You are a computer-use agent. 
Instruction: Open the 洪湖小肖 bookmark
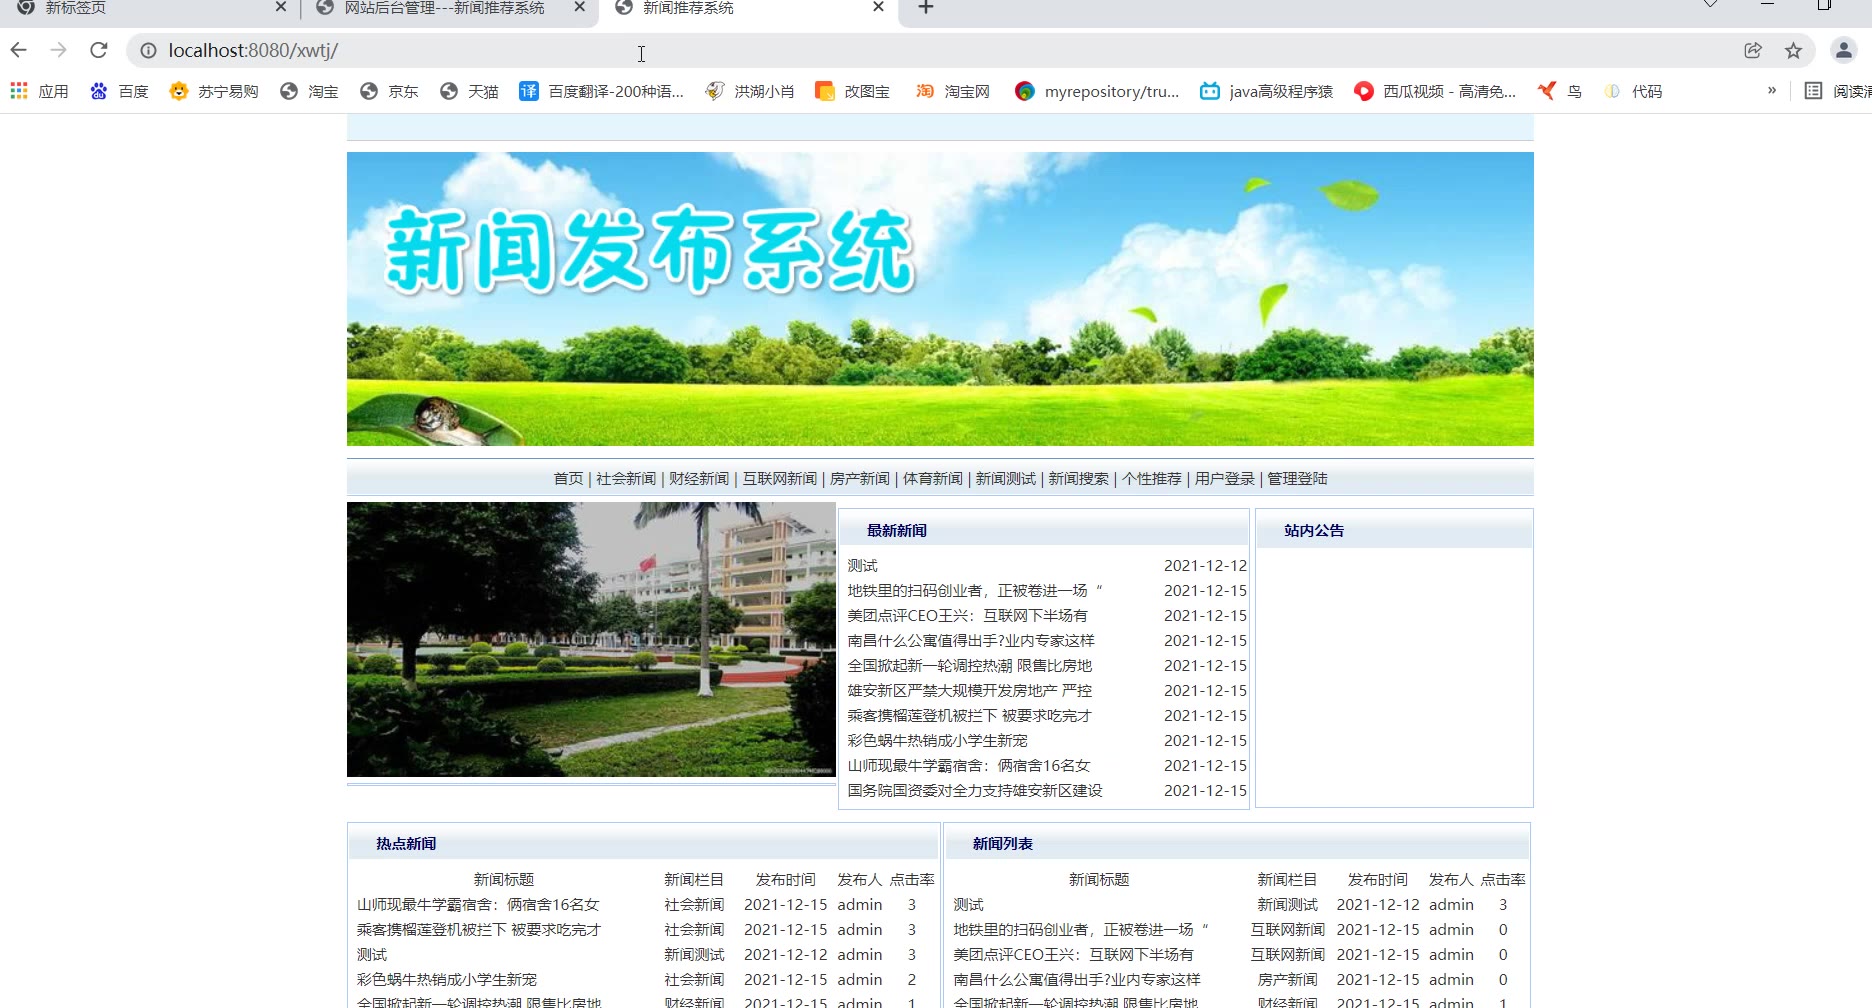(x=750, y=91)
